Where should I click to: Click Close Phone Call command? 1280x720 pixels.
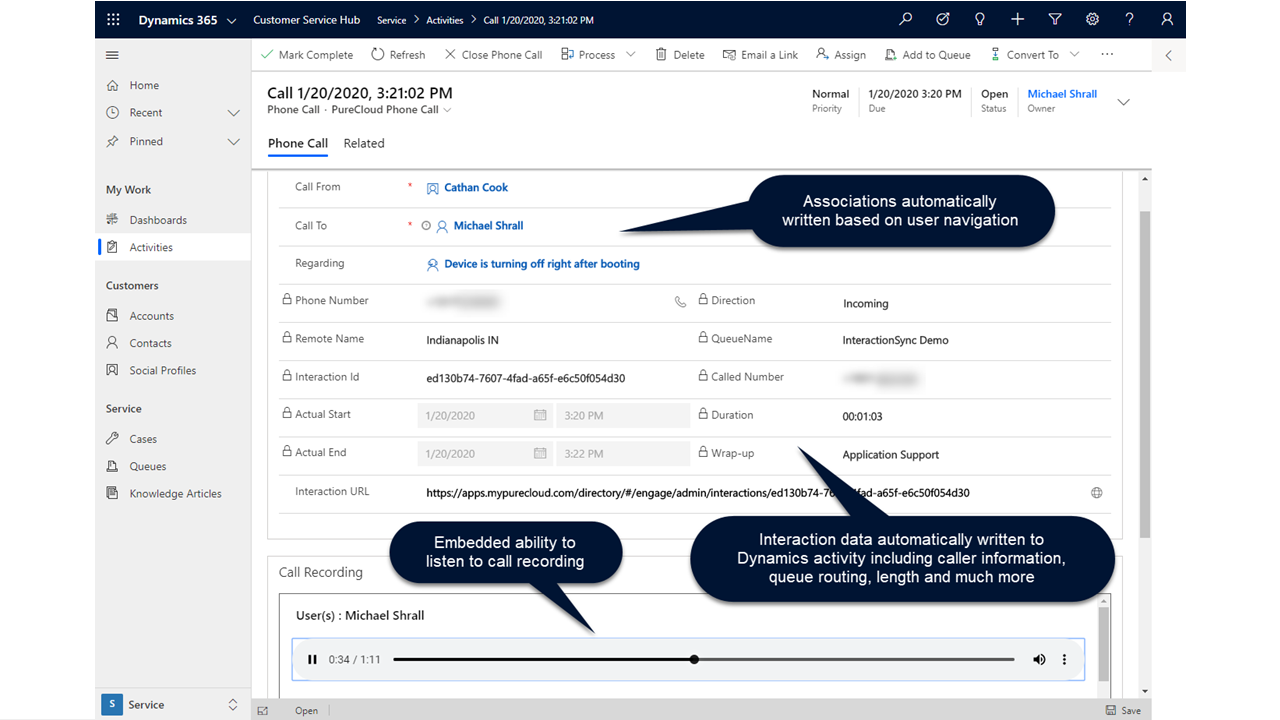pyautogui.click(x=493, y=55)
